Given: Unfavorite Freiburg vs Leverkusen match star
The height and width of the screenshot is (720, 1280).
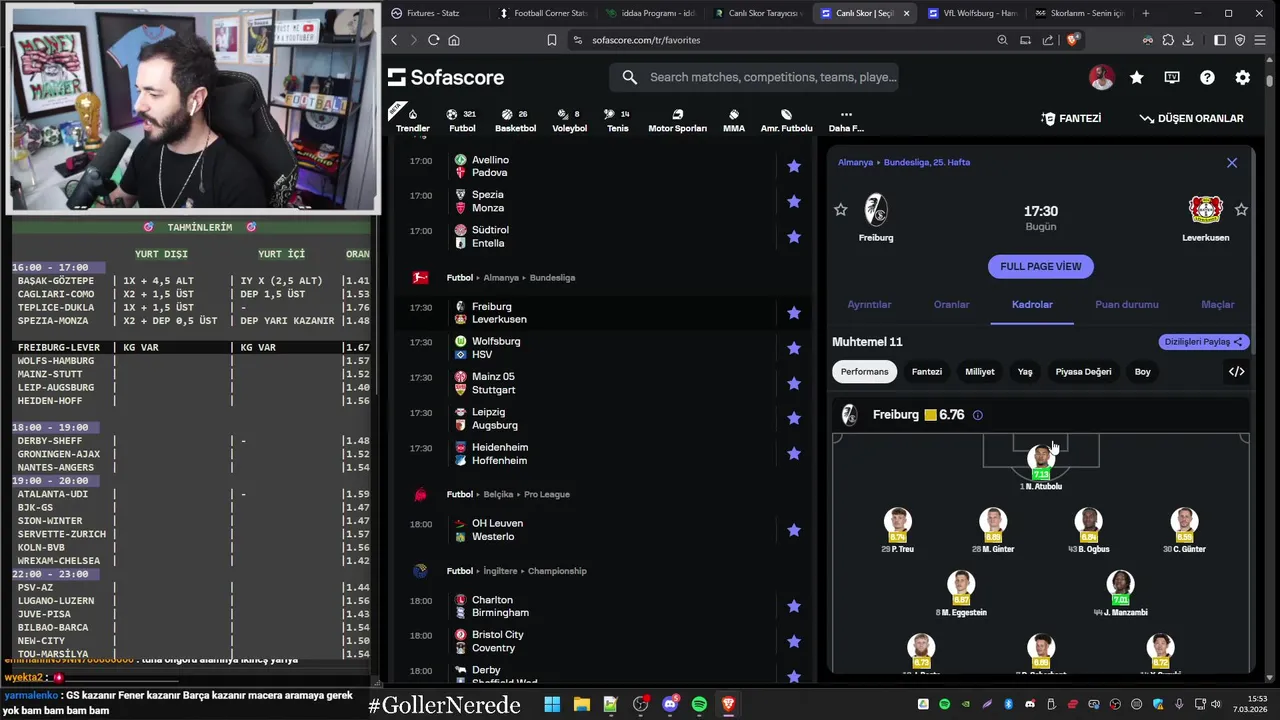Looking at the screenshot, I should [794, 313].
